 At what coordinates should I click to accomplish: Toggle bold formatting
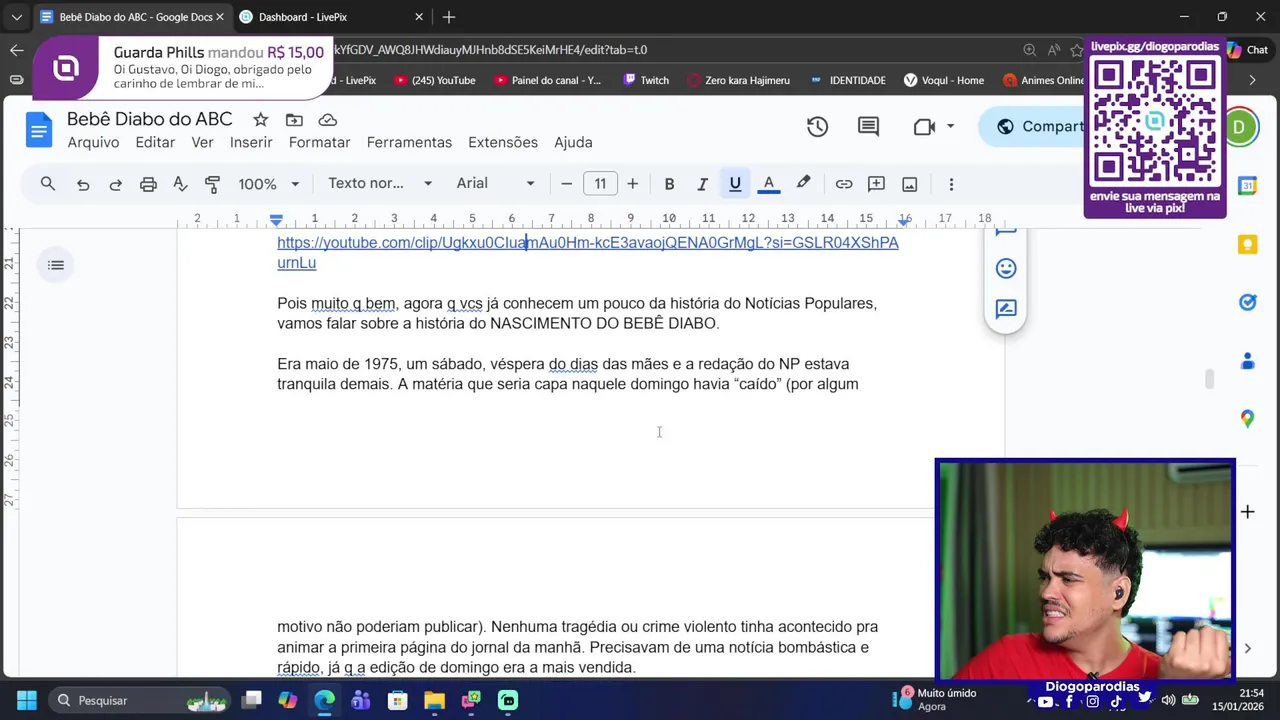[x=669, y=184]
